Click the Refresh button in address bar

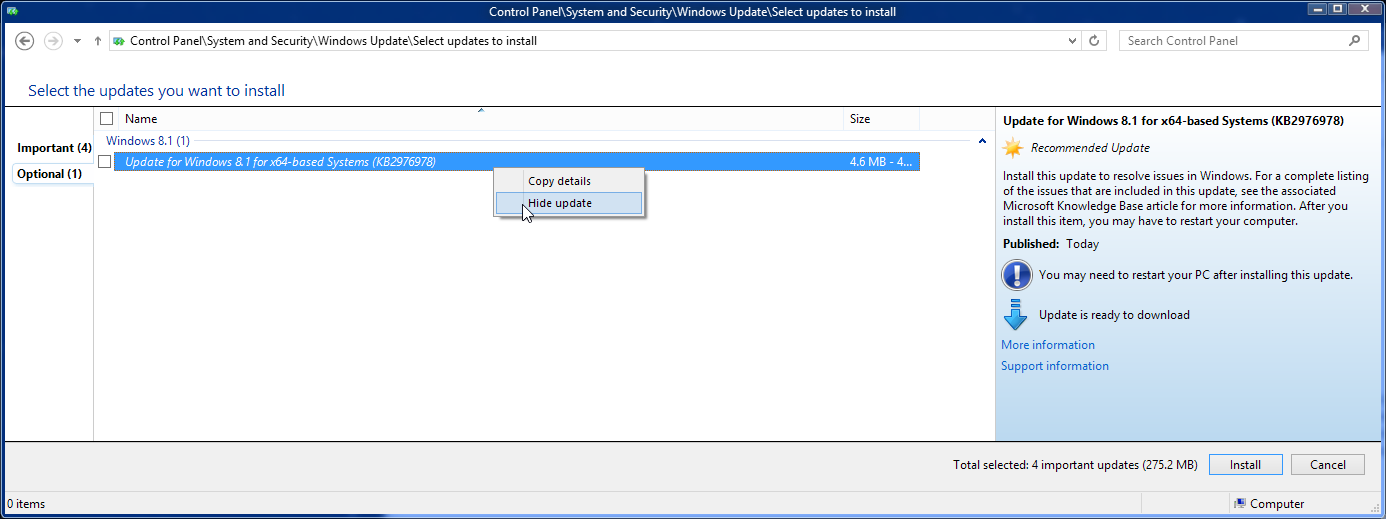[1094, 41]
